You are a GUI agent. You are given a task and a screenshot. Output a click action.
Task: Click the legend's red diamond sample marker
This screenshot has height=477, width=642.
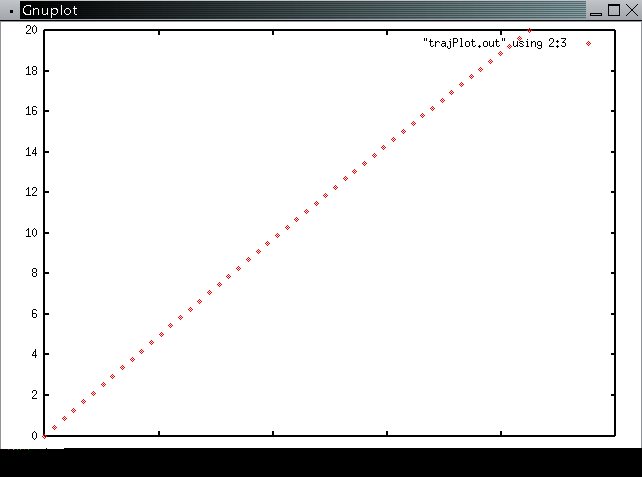click(588, 43)
